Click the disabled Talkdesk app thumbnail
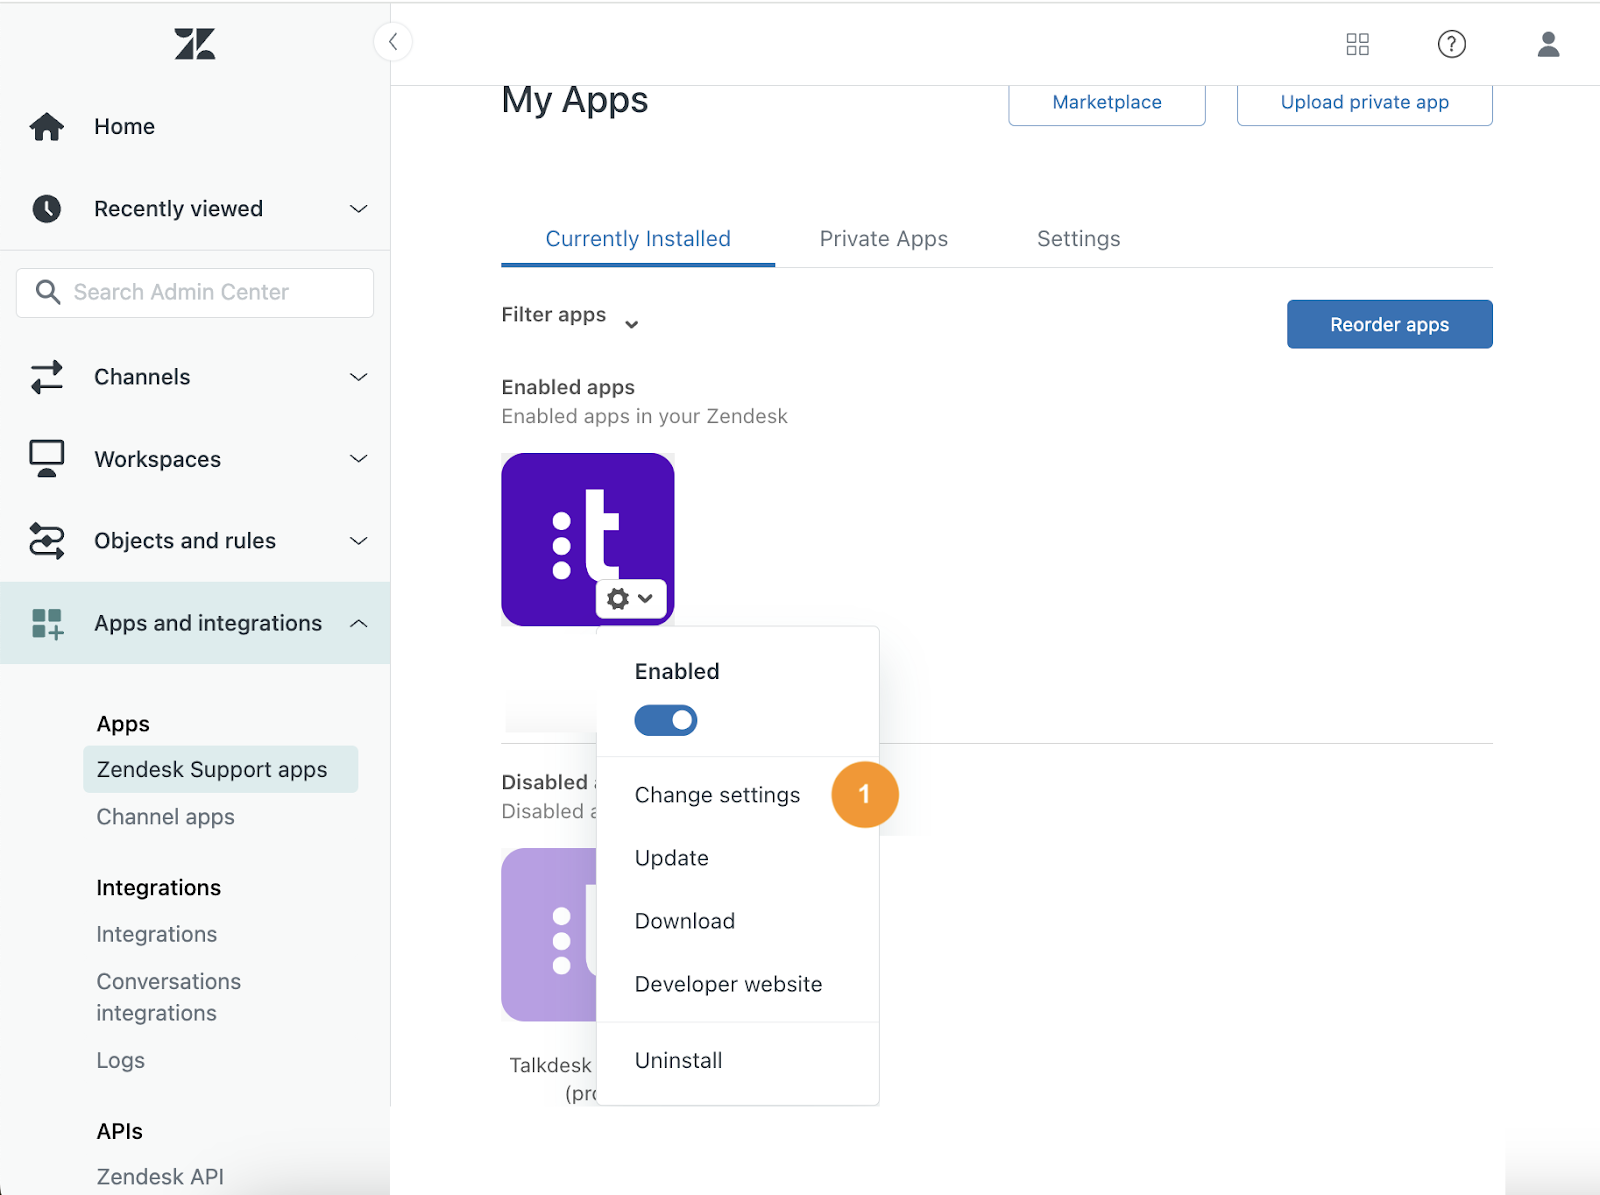Screen dimensions: 1600x1195 [x=549, y=935]
